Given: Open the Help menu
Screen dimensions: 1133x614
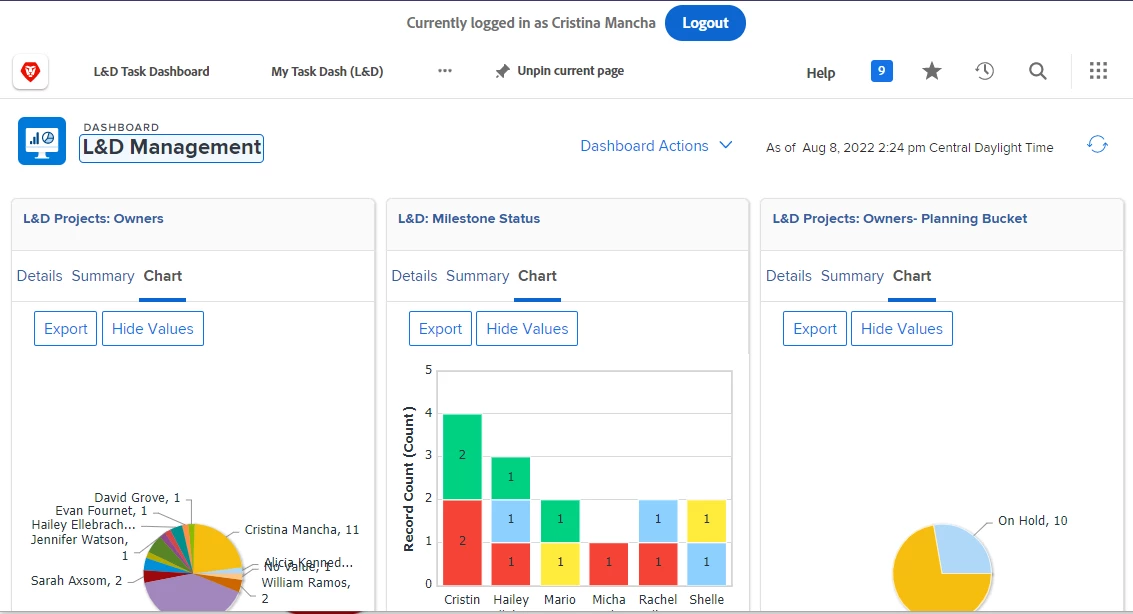Looking at the screenshot, I should (821, 73).
